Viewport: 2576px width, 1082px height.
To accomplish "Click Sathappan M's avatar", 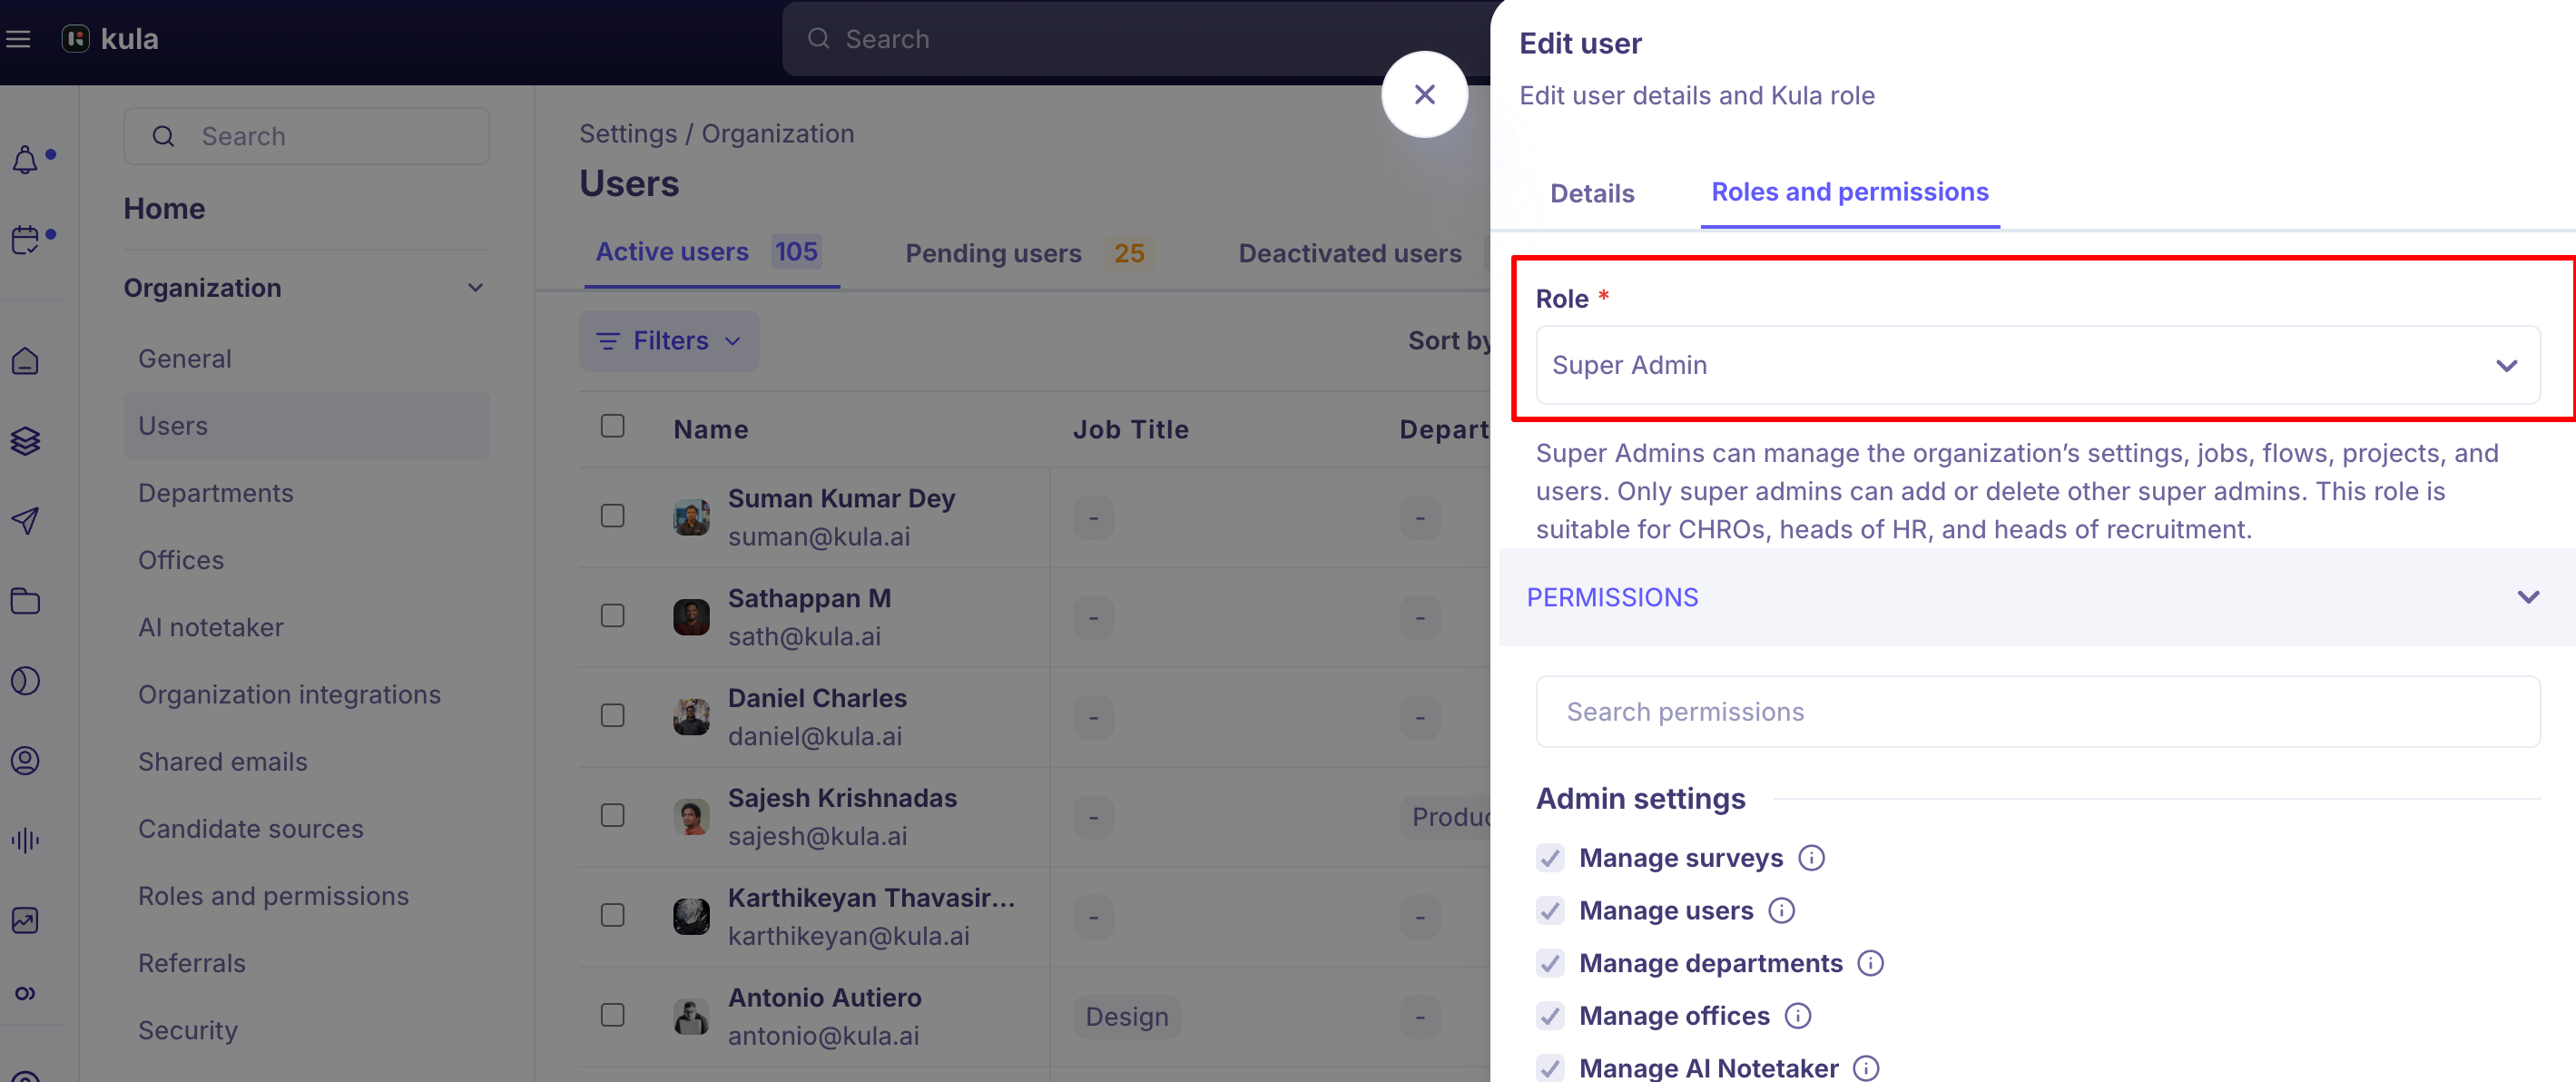I will [x=691, y=617].
